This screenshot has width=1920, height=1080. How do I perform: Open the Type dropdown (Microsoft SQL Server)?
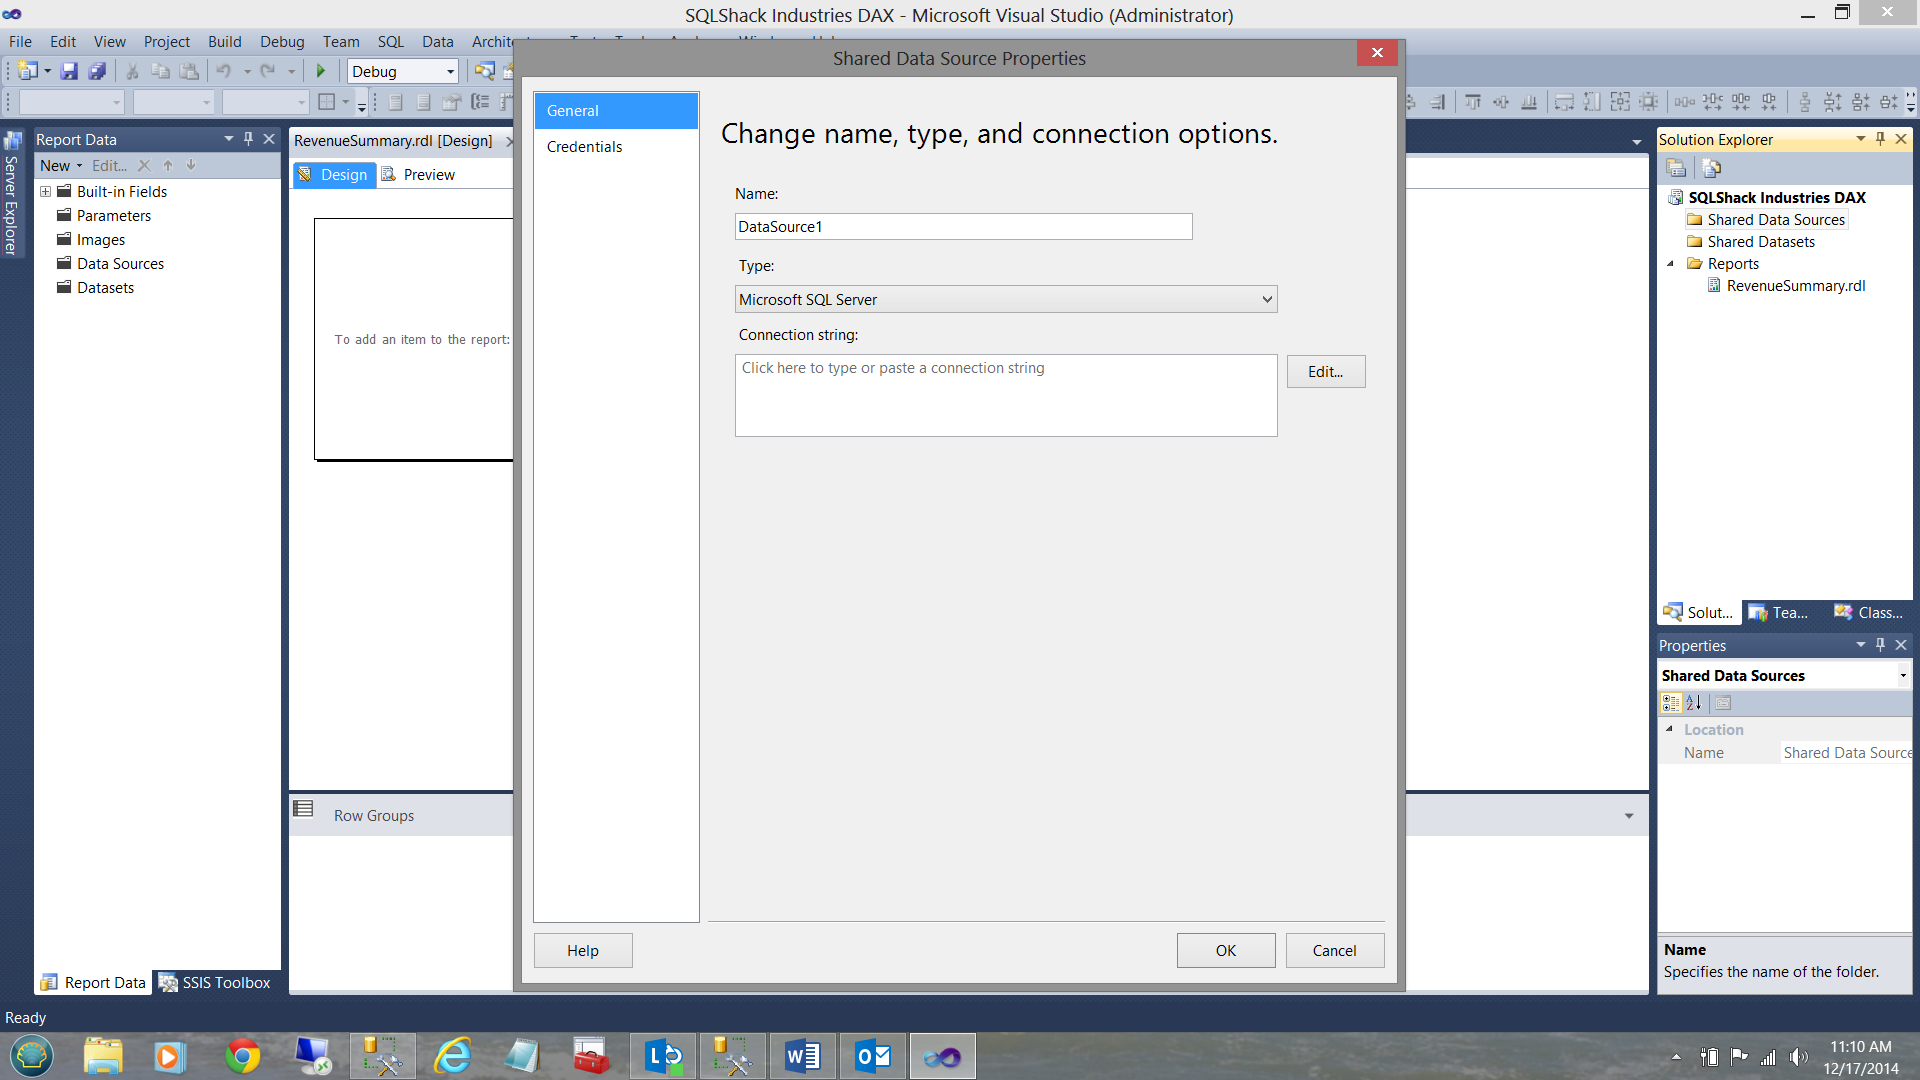pos(1005,299)
